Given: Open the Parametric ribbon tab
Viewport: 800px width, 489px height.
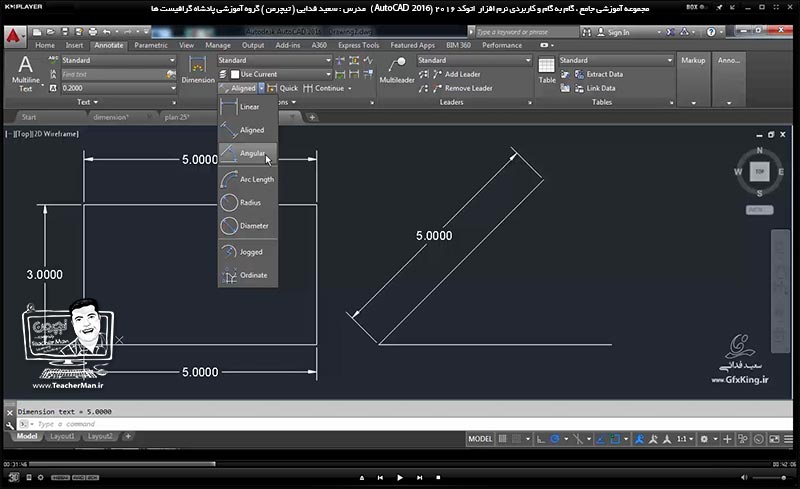Looking at the screenshot, I should point(151,45).
